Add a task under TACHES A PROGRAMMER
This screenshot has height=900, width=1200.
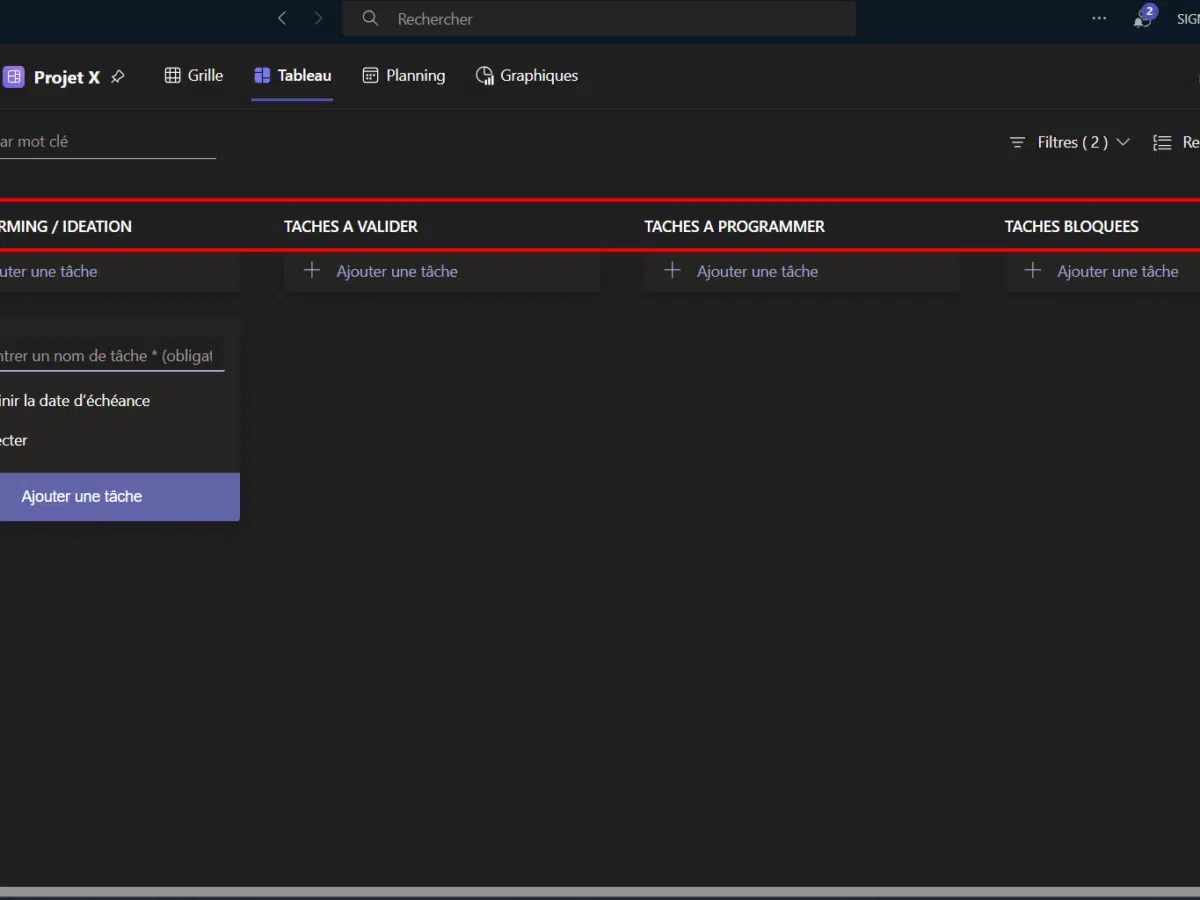click(x=756, y=271)
